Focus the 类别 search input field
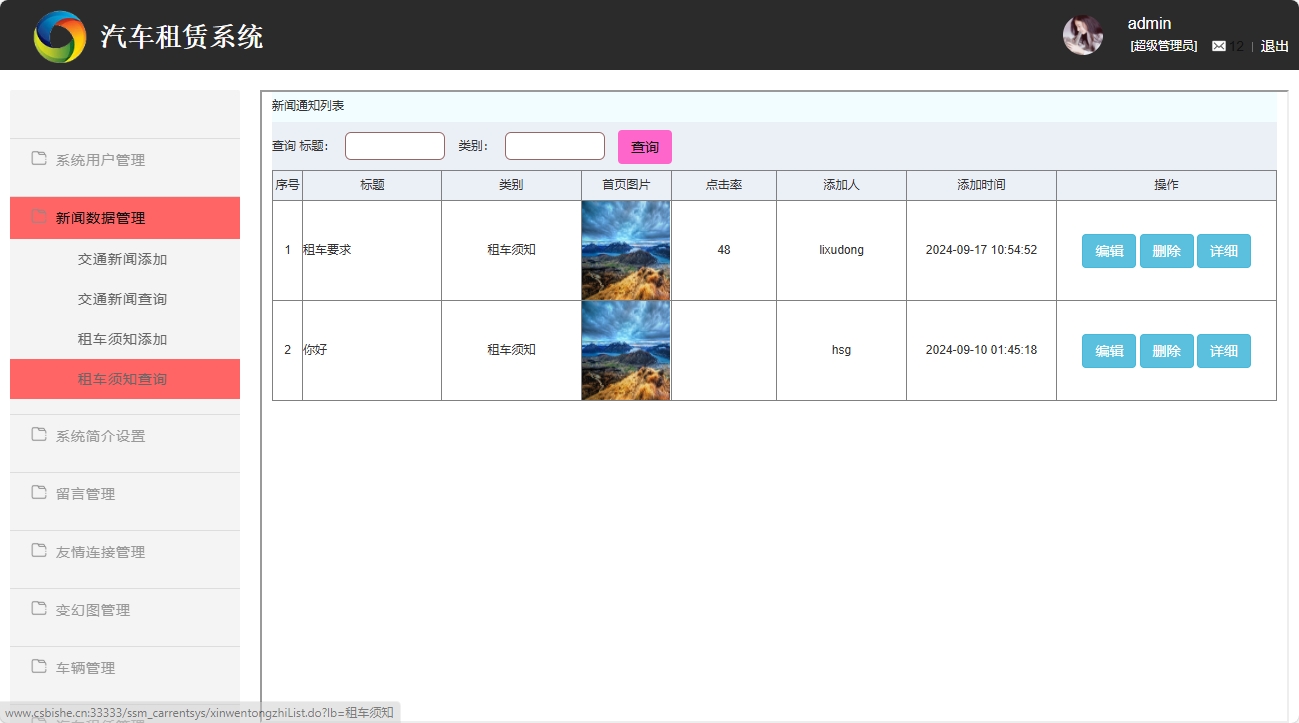1299x723 pixels. point(555,146)
